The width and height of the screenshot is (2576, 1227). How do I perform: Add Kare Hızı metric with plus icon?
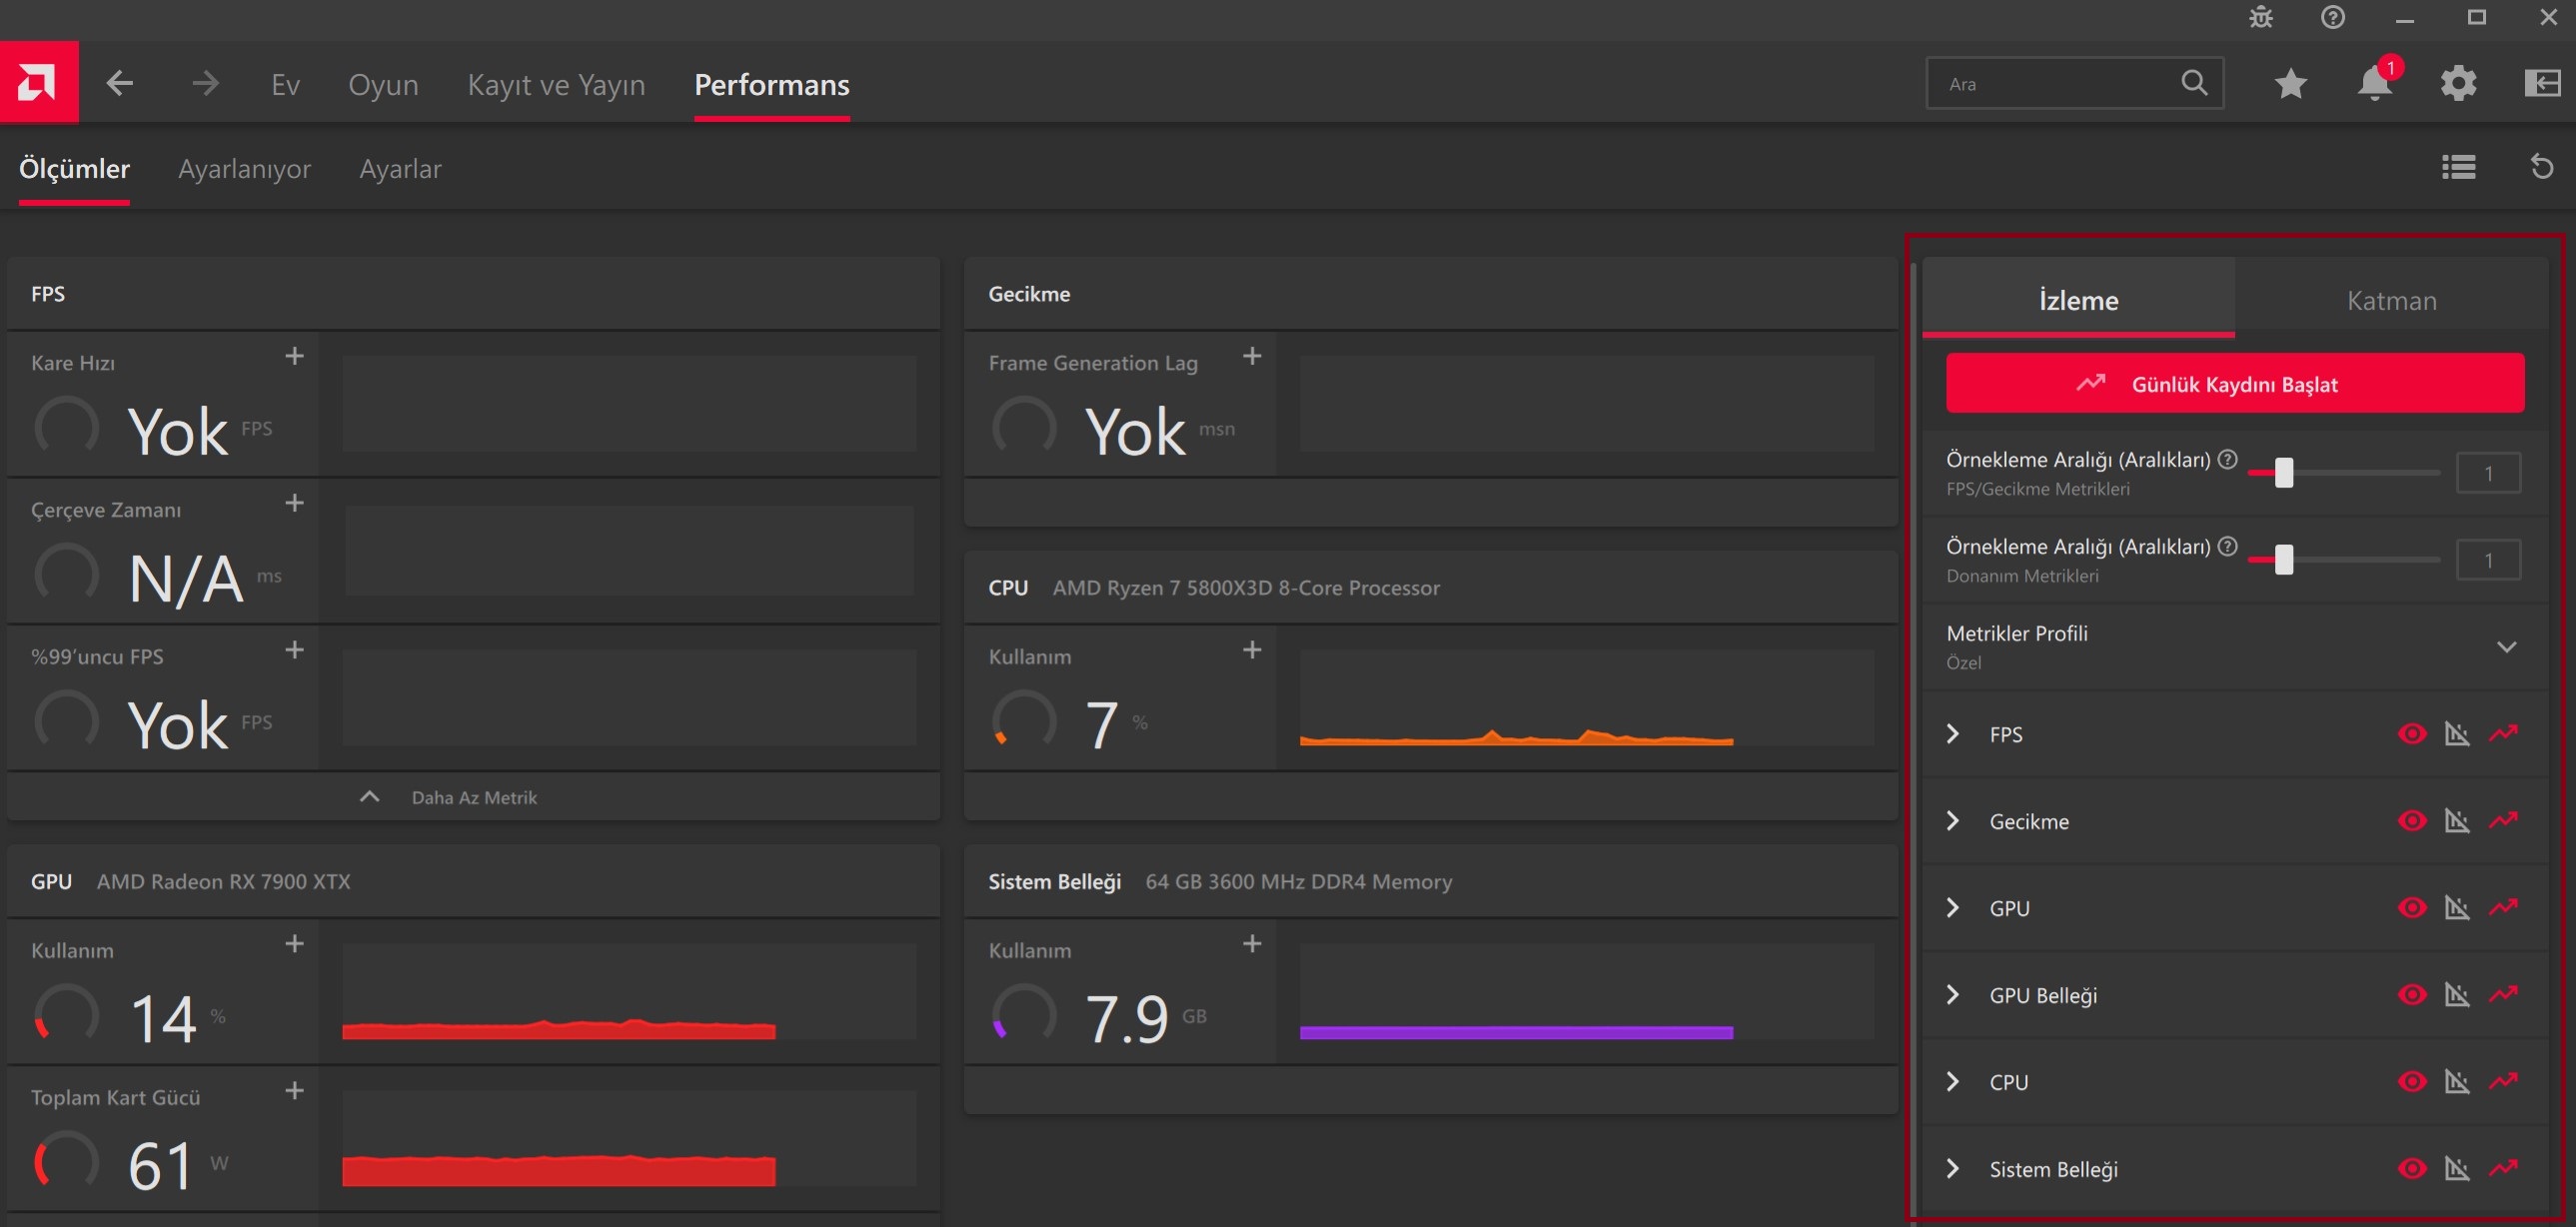pyautogui.click(x=294, y=356)
